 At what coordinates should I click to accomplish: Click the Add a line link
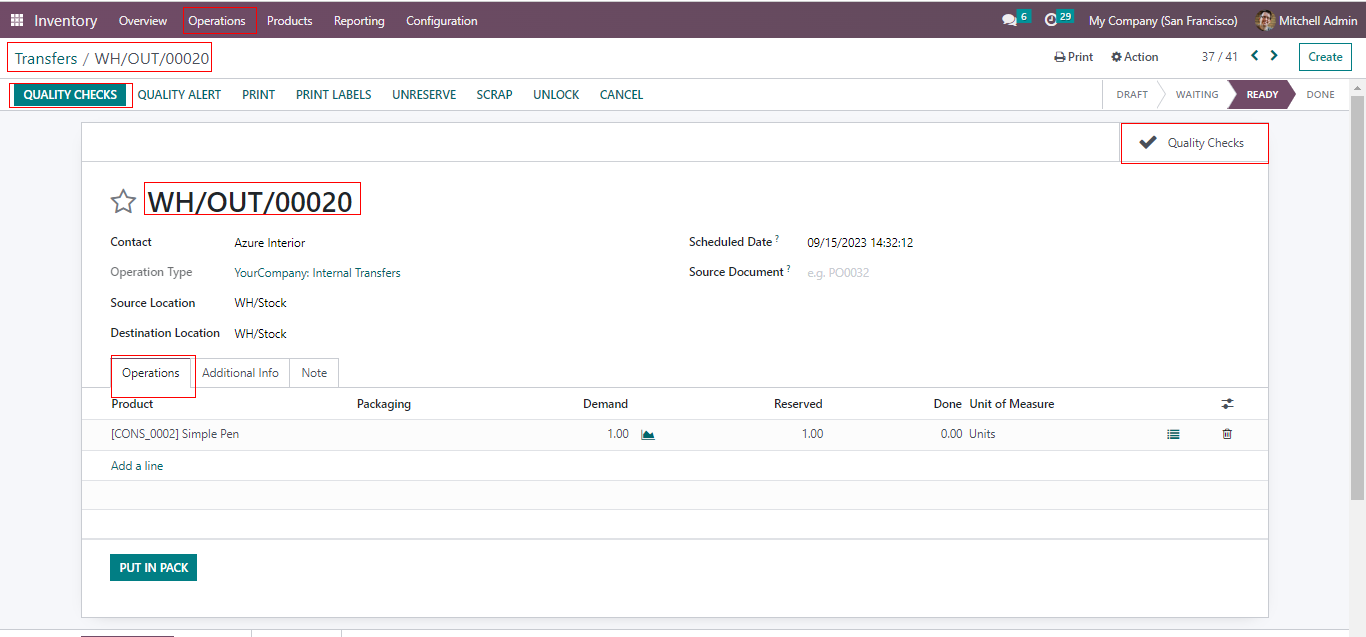coord(137,466)
